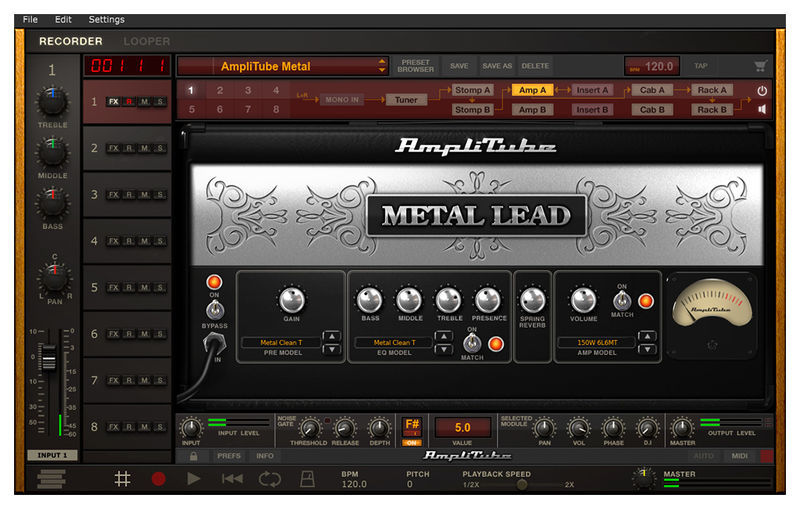Click AMP MODEL down arrow
The image size is (800, 509).
click(x=647, y=349)
